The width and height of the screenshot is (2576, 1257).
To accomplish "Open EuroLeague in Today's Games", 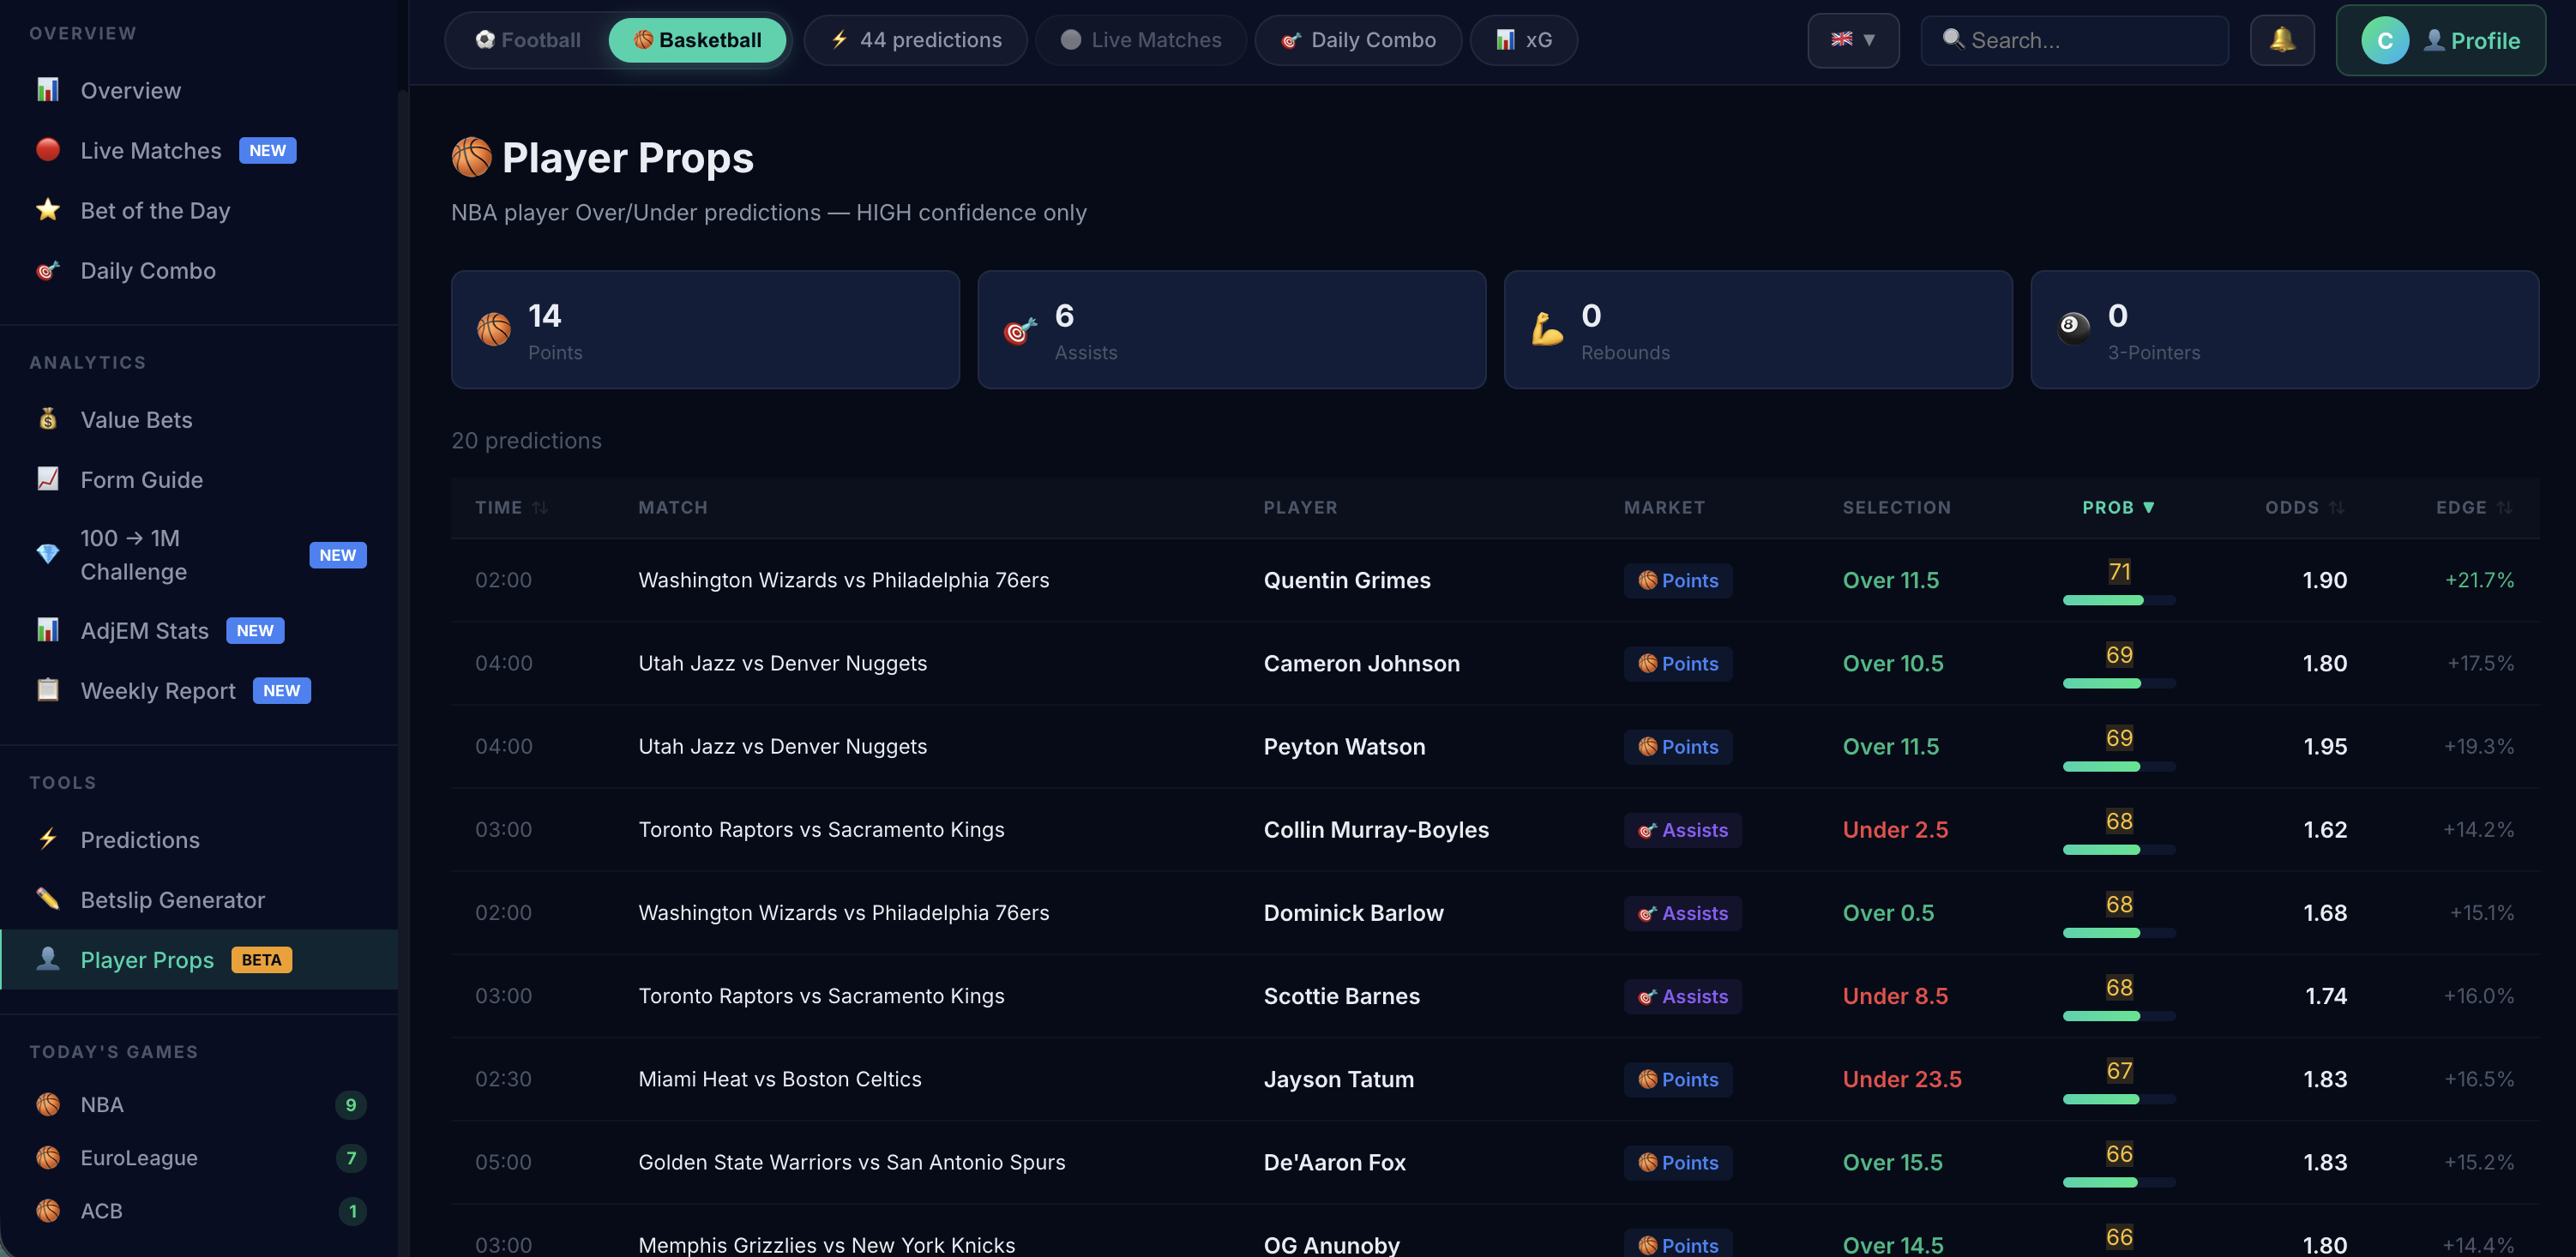I will point(139,1157).
